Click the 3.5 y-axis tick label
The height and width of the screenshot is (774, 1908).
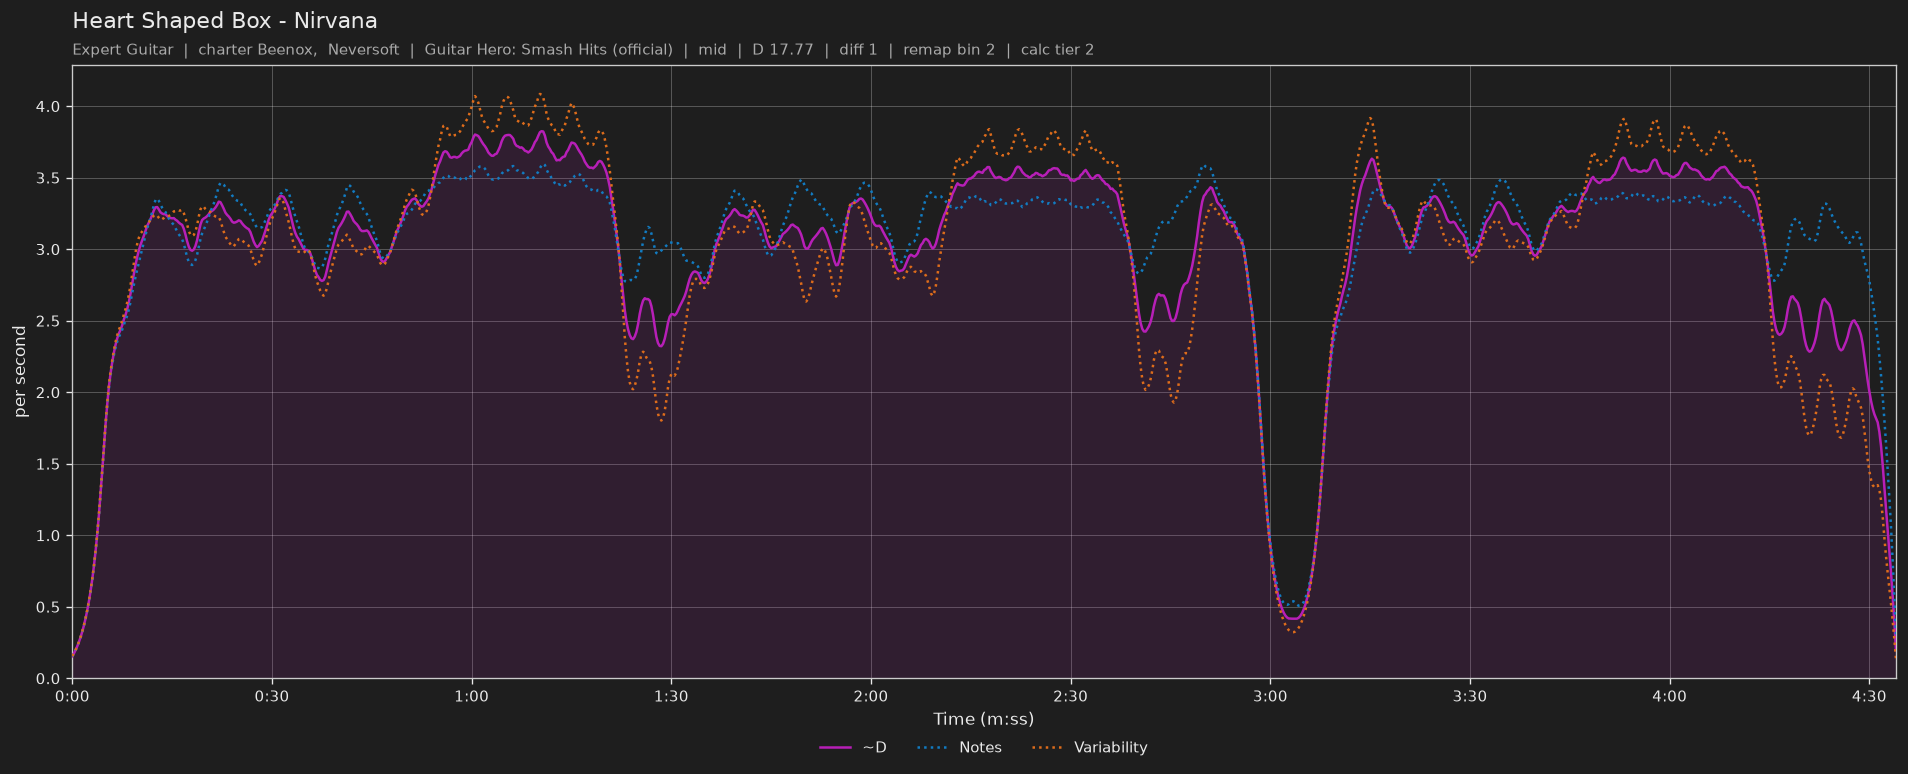coord(48,178)
